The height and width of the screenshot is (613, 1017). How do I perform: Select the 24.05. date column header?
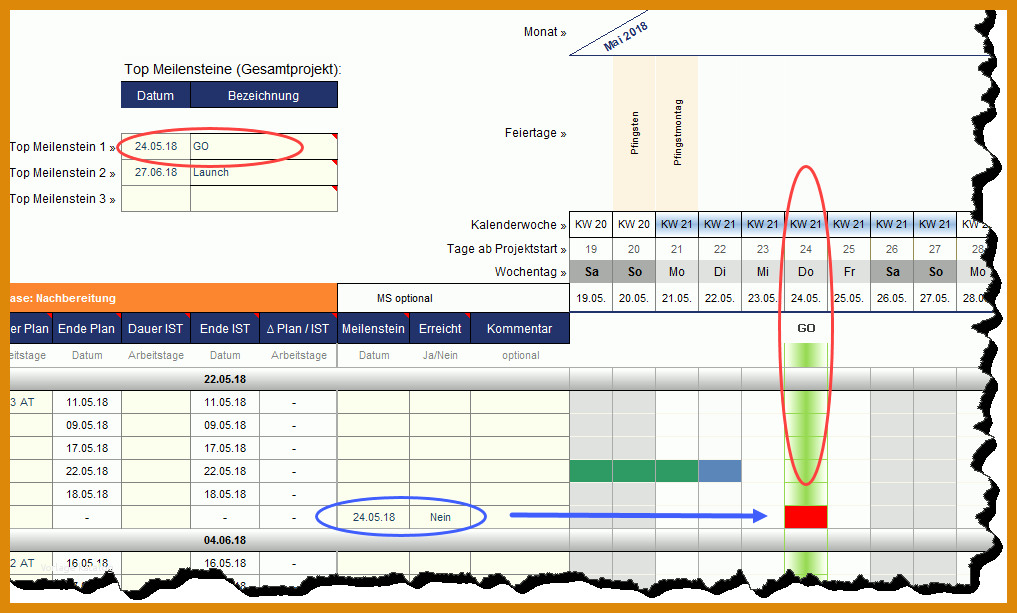[806, 298]
